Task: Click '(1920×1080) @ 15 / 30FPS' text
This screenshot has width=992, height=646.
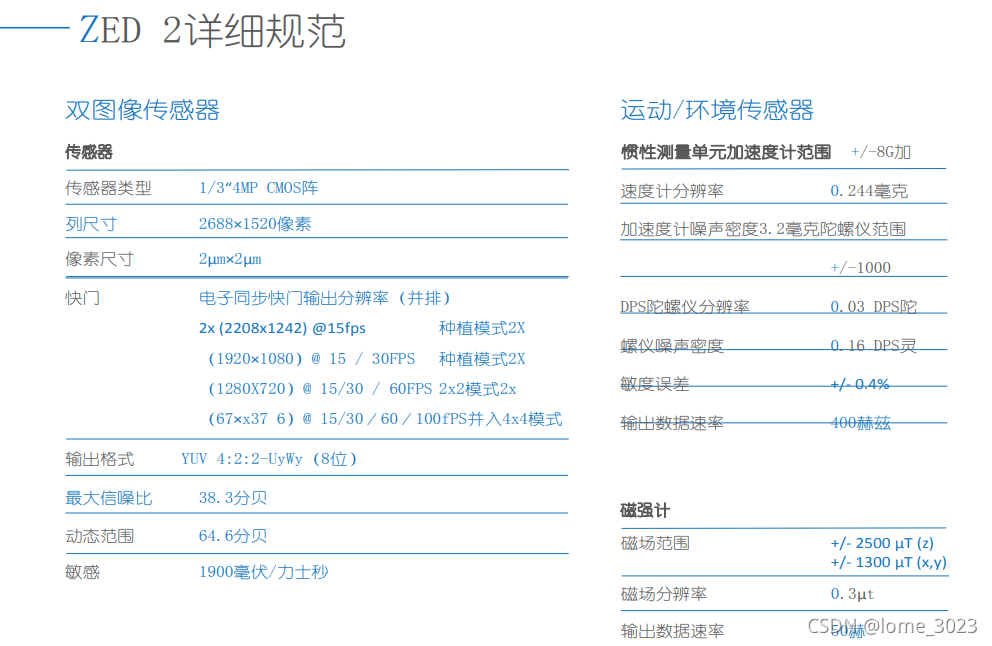Action: 311,359
